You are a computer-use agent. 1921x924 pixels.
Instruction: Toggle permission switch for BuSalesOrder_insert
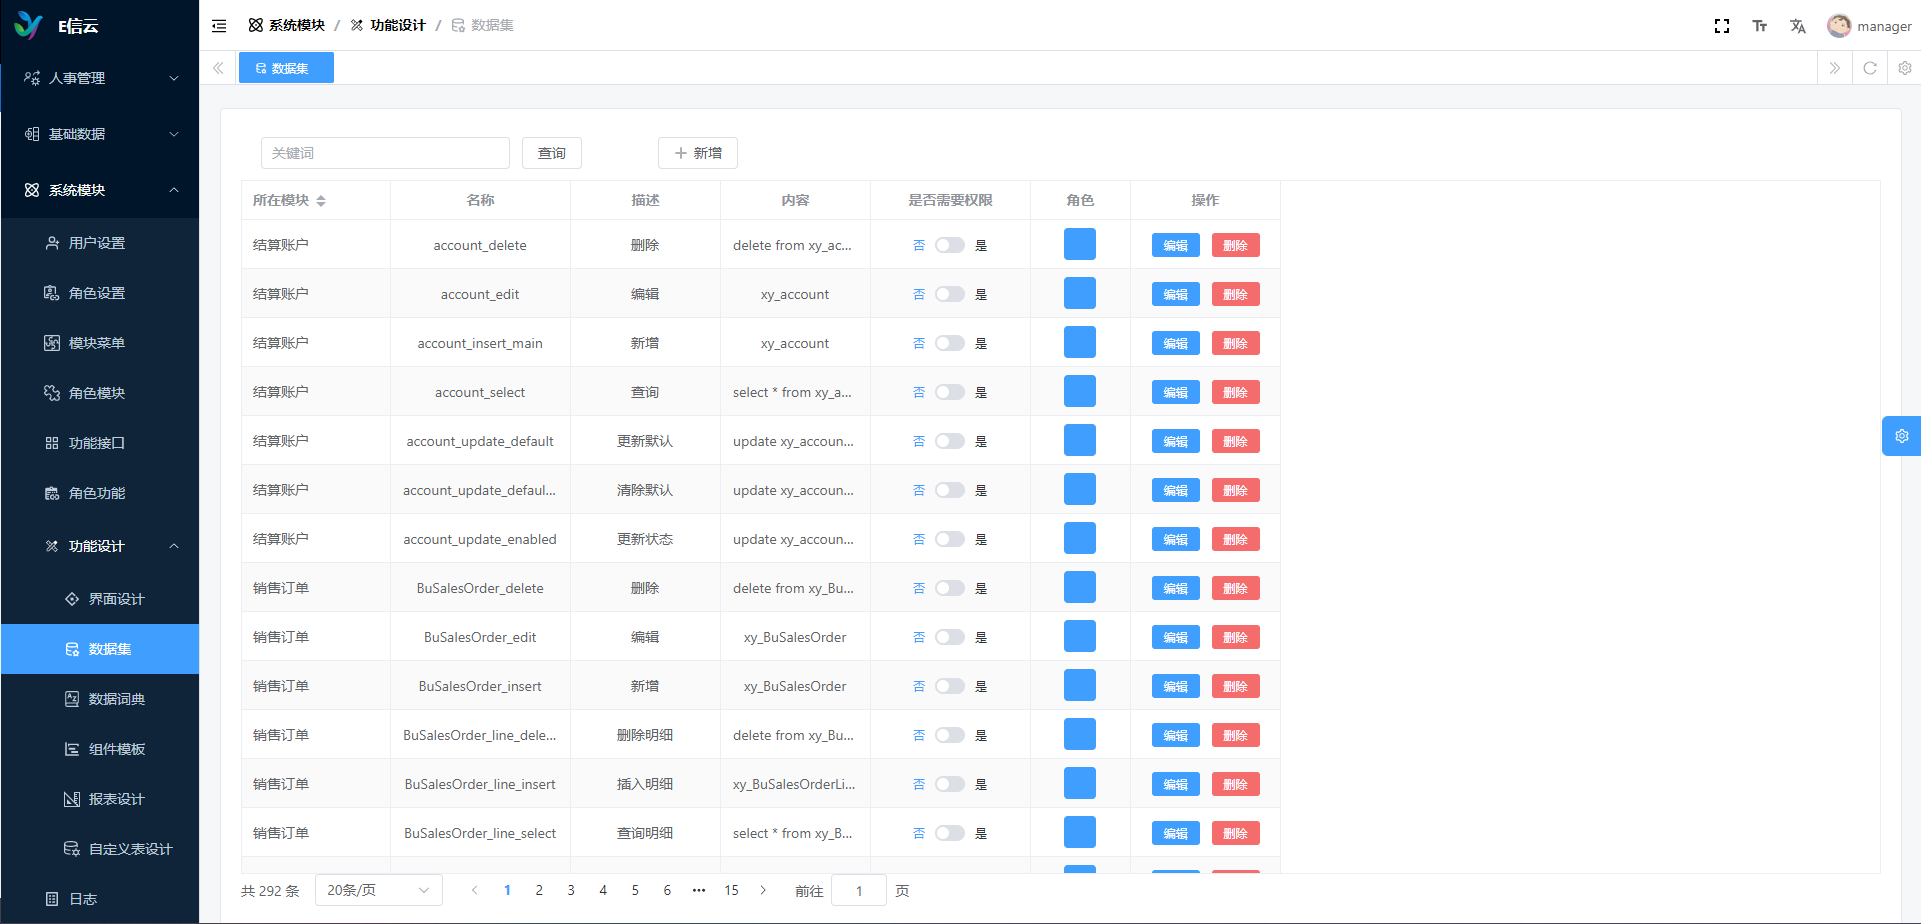click(x=950, y=686)
